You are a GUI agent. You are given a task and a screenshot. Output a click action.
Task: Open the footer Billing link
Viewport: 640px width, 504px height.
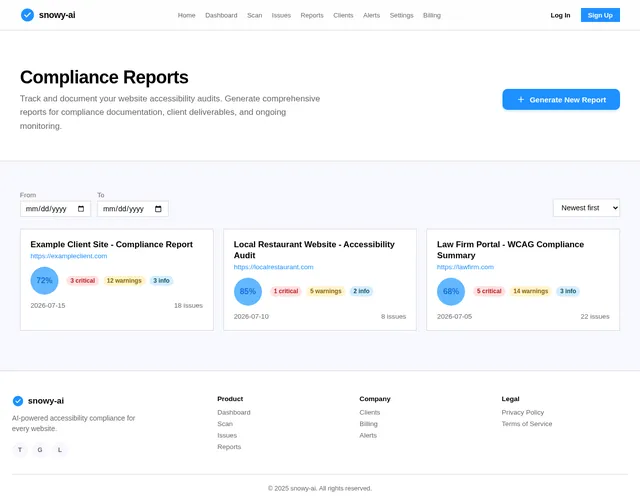click(x=369, y=424)
